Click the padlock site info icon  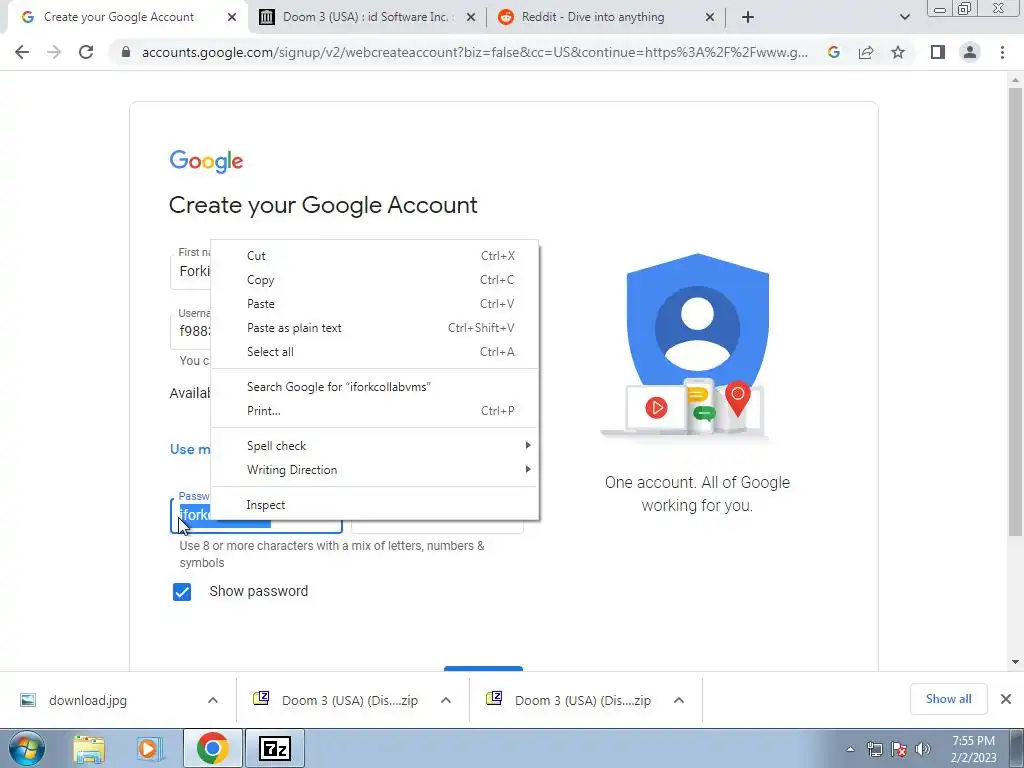point(126,52)
